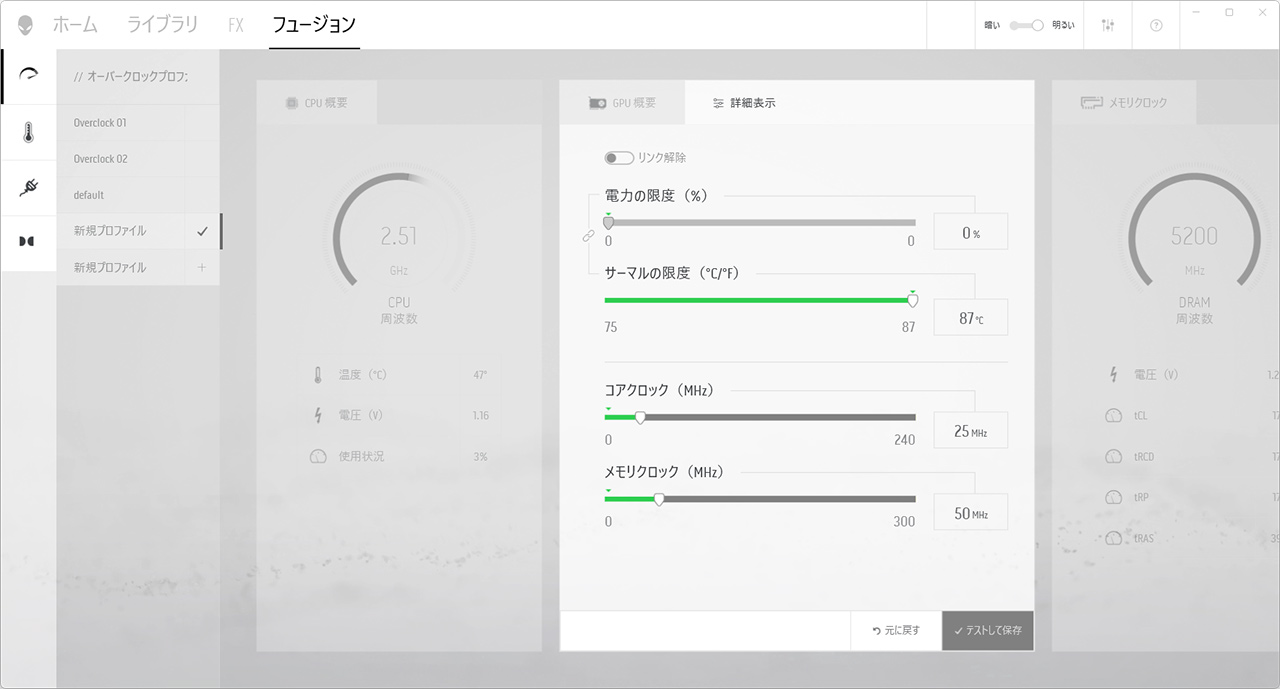Switch to the ライブラリ tab
The width and height of the screenshot is (1280, 689).
pyautogui.click(x=162, y=25)
